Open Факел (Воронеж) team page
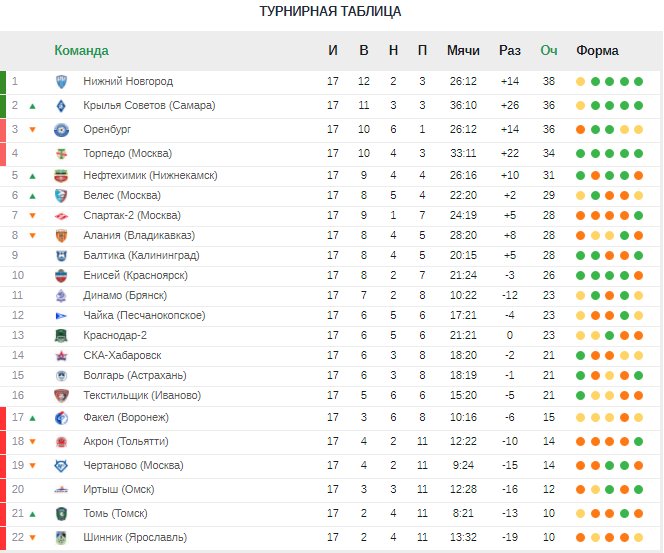This screenshot has width=664, height=553. [126, 418]
